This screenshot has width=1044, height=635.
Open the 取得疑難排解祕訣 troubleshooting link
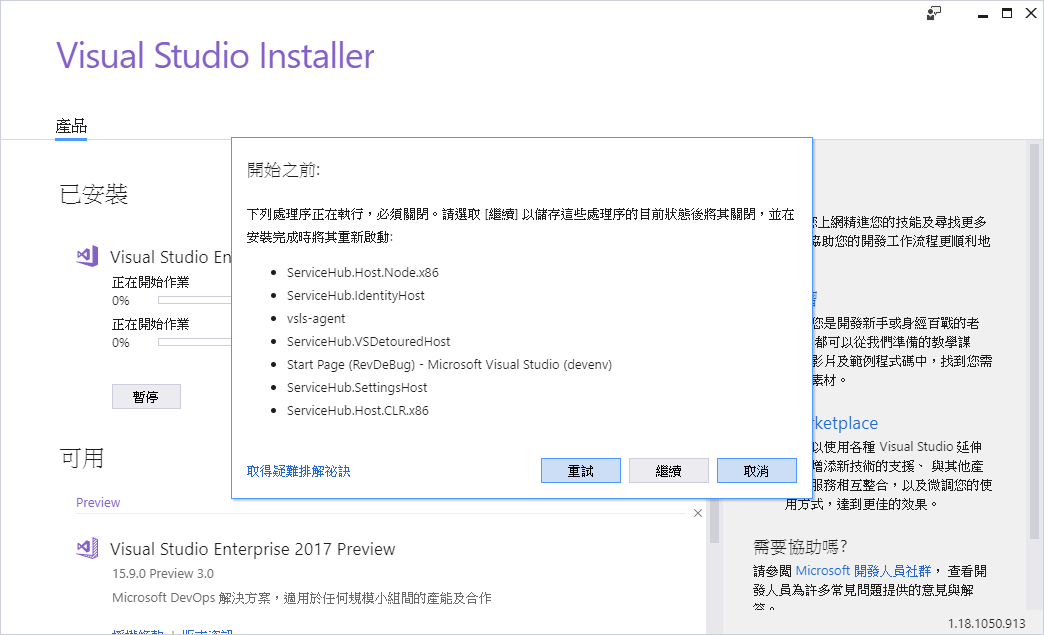(x=298, y=470)
